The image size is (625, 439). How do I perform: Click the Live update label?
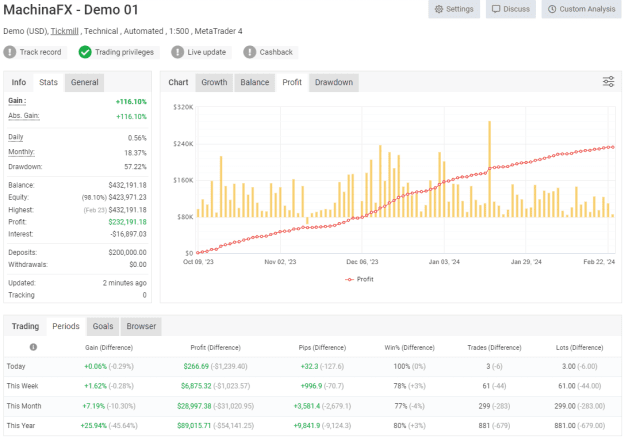206,52
